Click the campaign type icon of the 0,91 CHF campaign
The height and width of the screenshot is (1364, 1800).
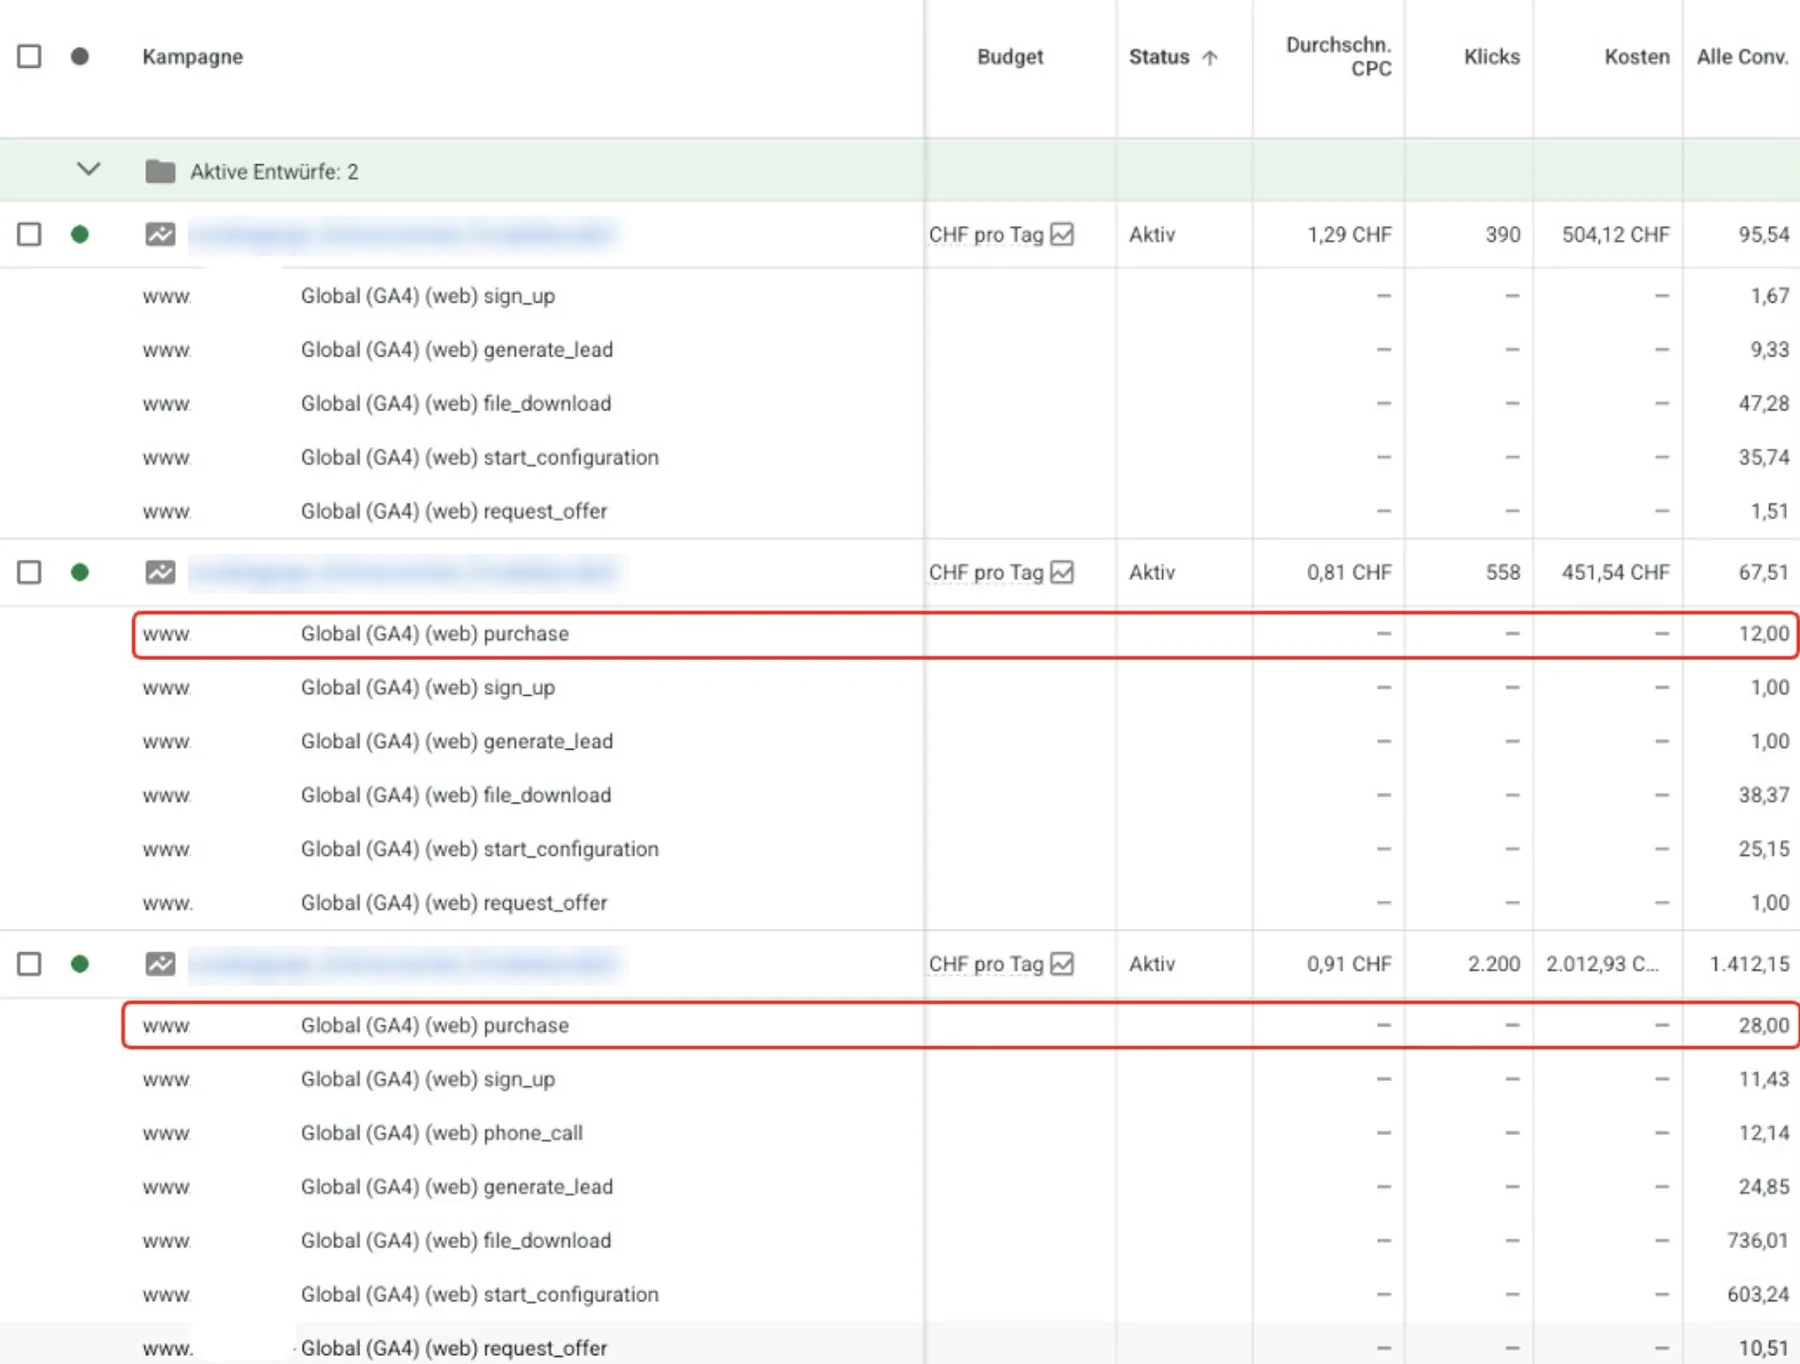click(x=160, y=964)
